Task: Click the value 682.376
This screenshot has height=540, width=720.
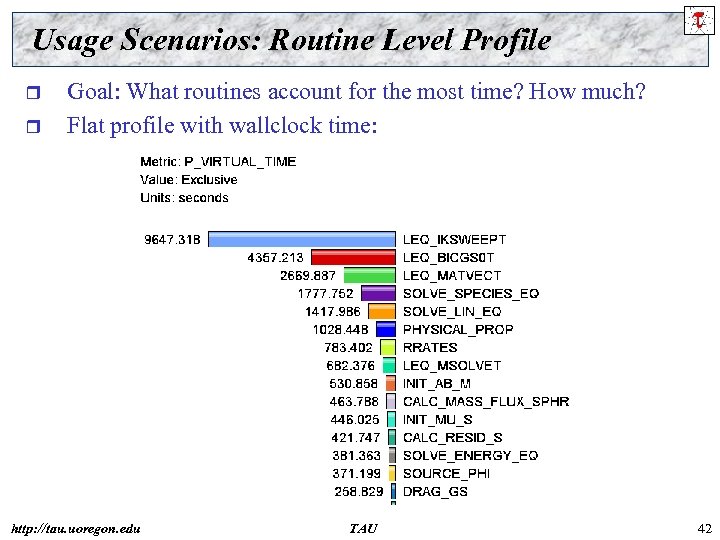Action: coord(350,366)
